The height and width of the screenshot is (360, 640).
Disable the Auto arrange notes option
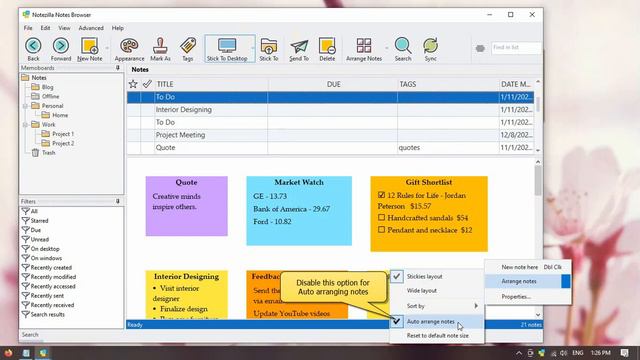click(437, 322)
